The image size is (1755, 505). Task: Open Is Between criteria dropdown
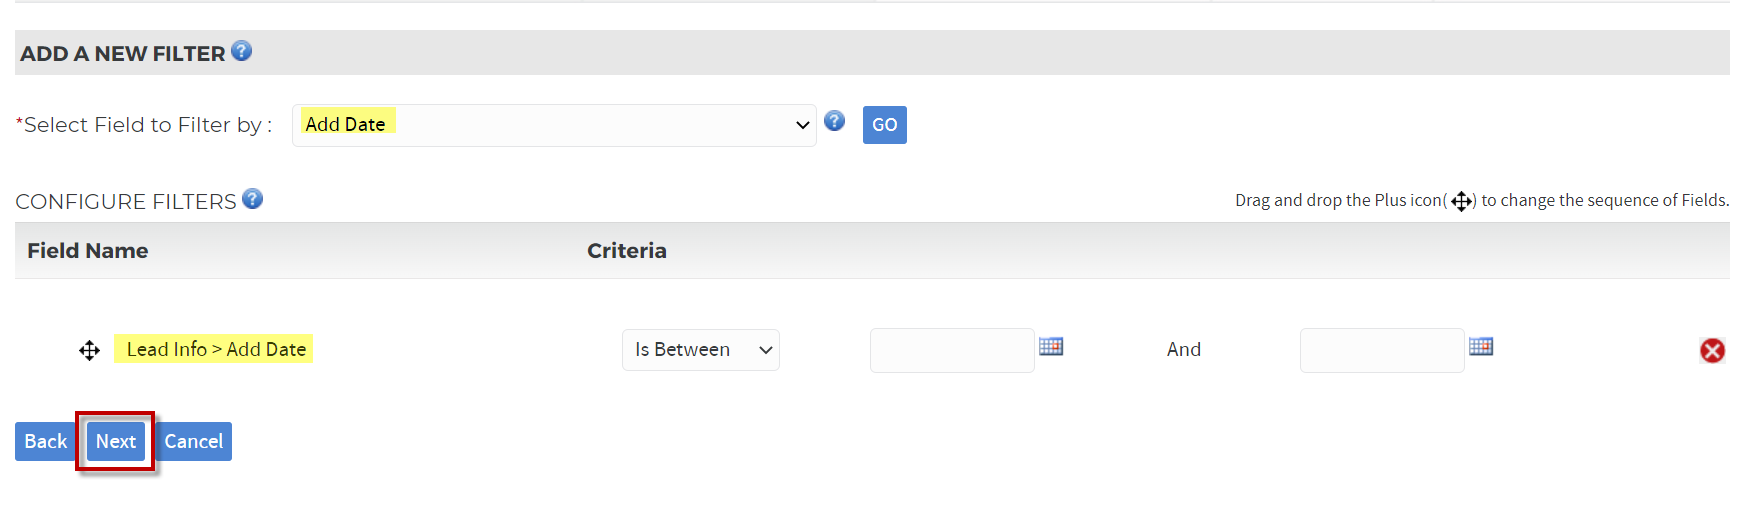pos(701,350)
